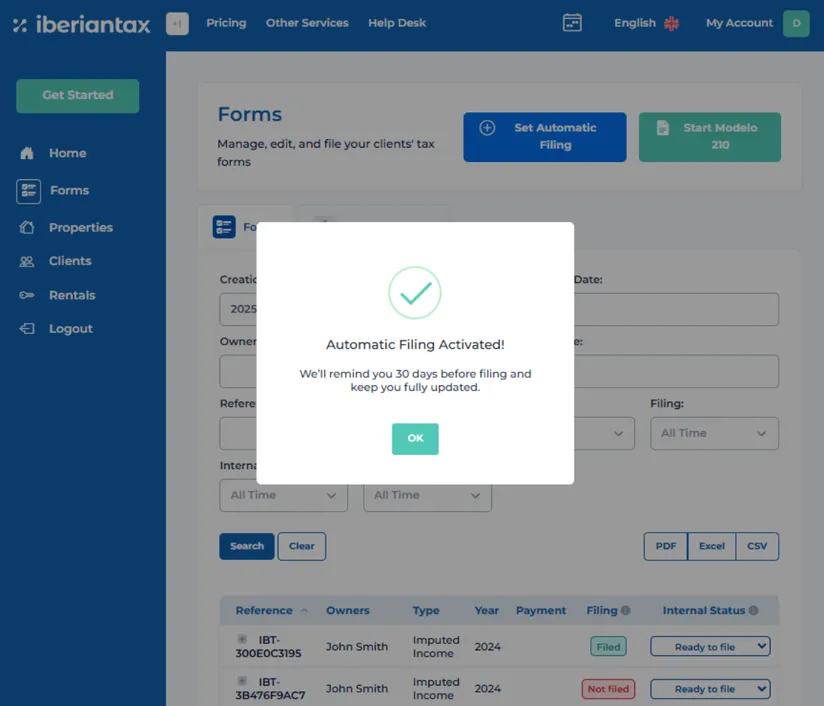Click the Home icon in the sidebar
Image resolution: width=824 pixels, height=706 pixels.
(x=28, y=152)
